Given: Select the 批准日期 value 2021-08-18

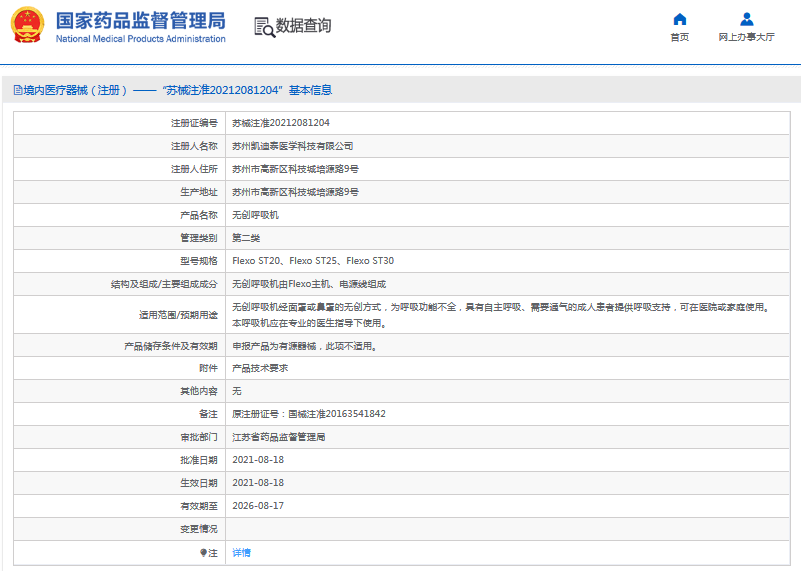Looking at the screenshot, I should pyautogui.click(x=258, y=460).
